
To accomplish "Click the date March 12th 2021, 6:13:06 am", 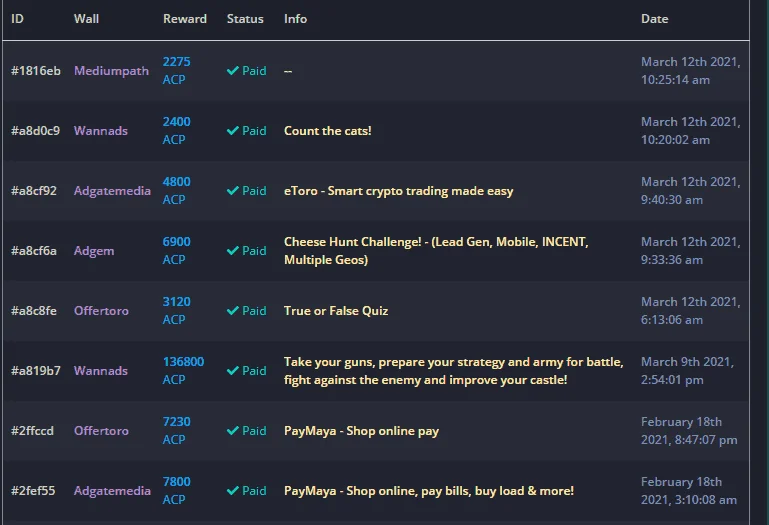I will (691, 311).
